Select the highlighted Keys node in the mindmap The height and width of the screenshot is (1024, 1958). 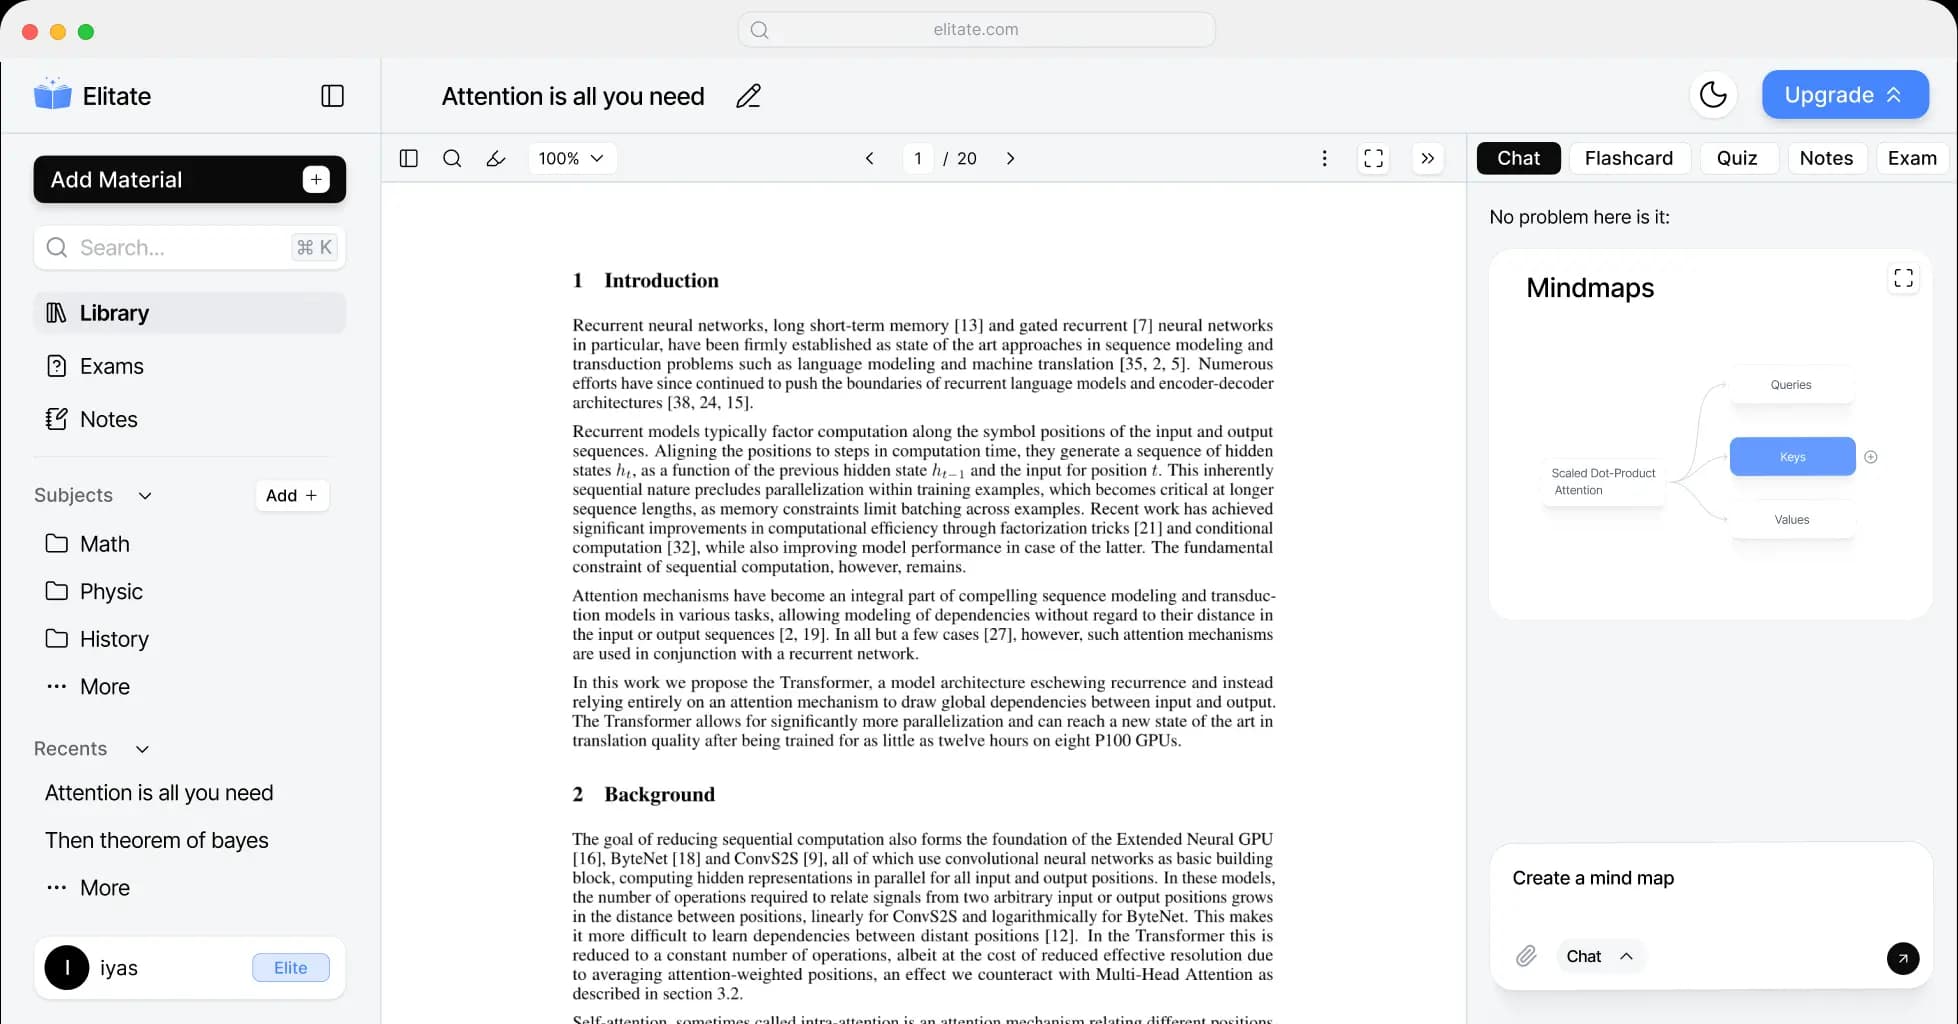coord(1791,456)
